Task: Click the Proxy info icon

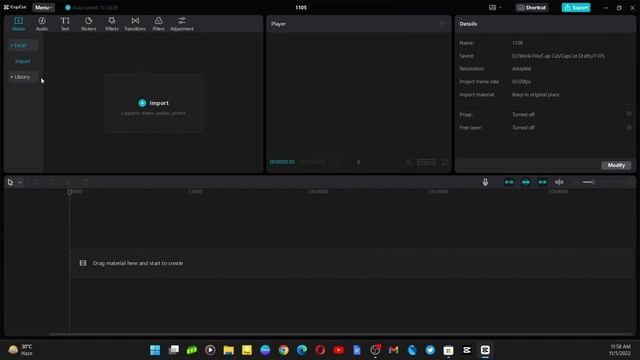Action: (629, 114)
